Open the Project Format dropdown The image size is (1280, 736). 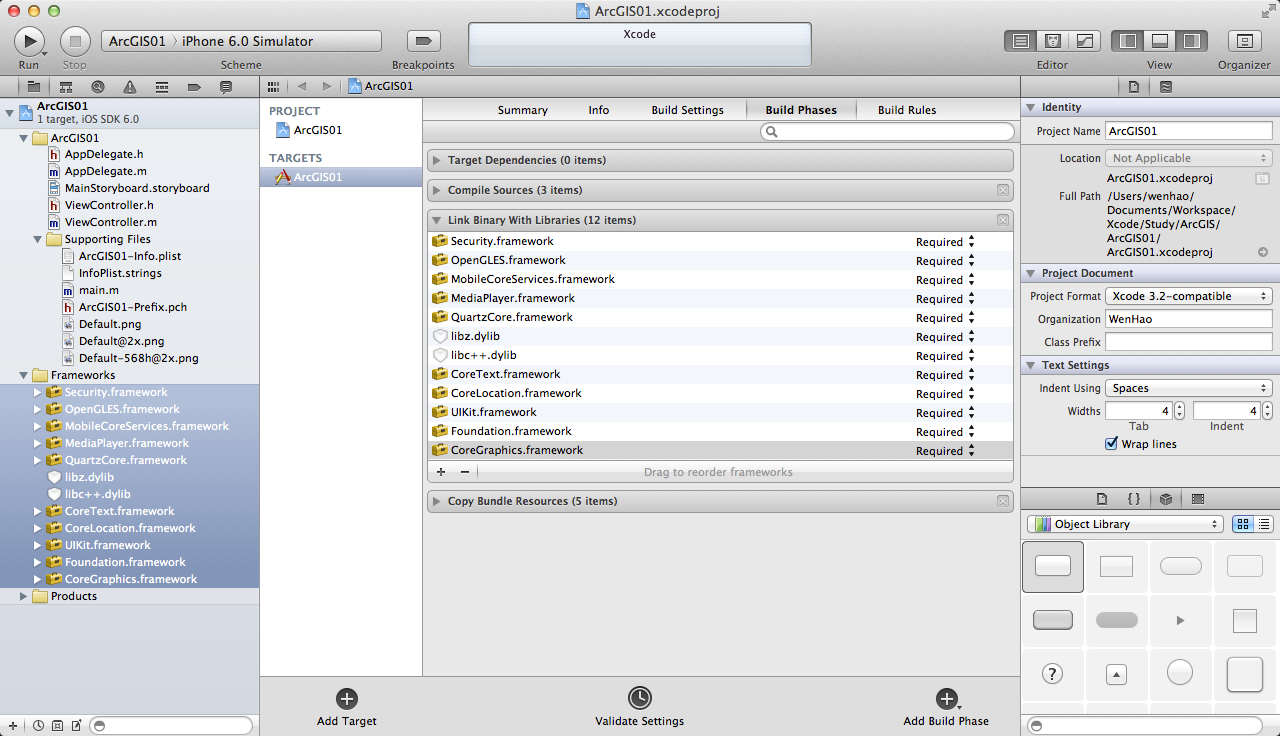[x=1188, y=296]
